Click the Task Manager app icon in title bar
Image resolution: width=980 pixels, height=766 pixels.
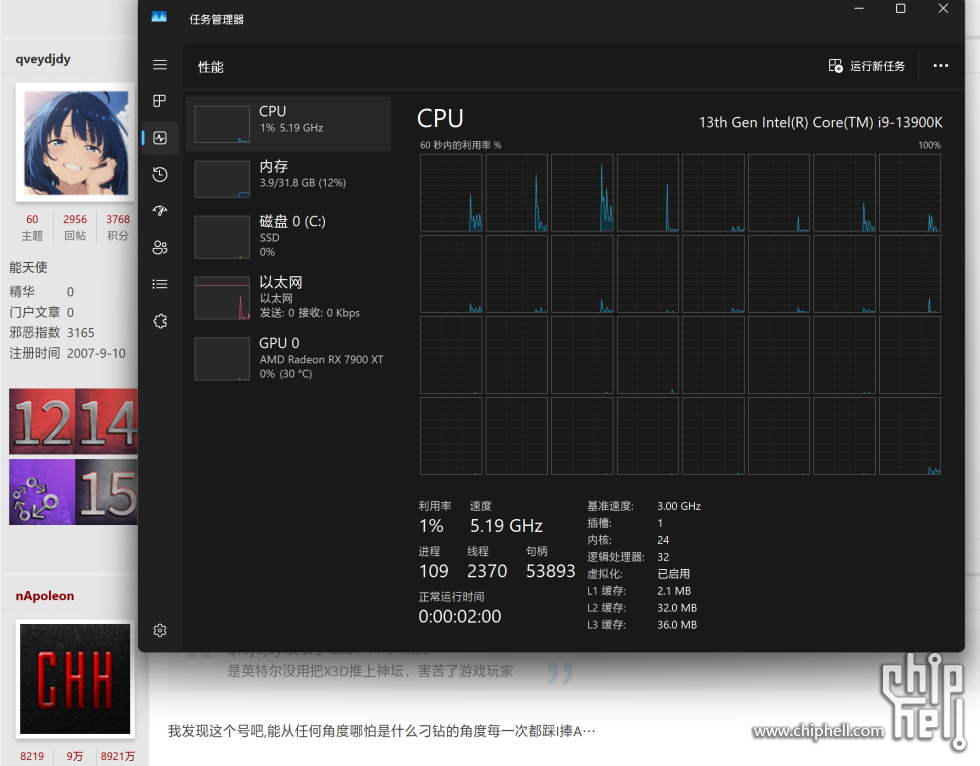159,18
